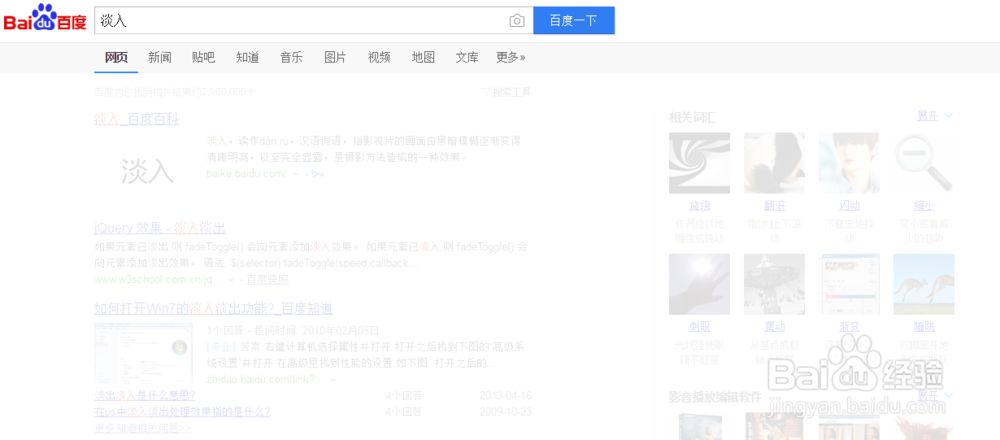Click the www.w3school.com.cn green URL

tap(158, 279)
